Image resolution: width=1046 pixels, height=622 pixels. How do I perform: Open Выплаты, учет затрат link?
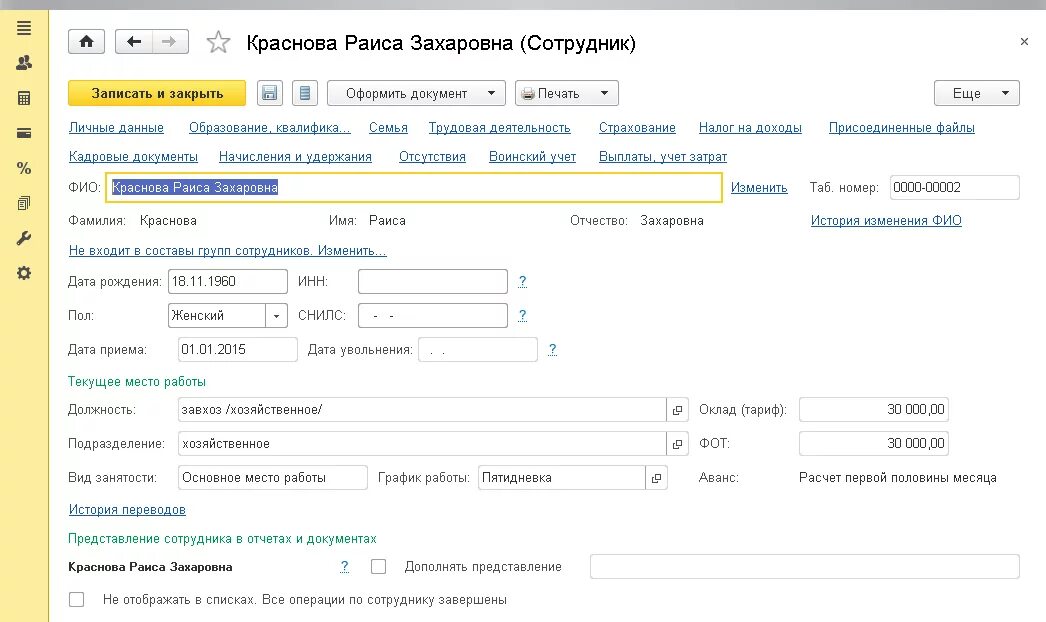click(663, 156)
